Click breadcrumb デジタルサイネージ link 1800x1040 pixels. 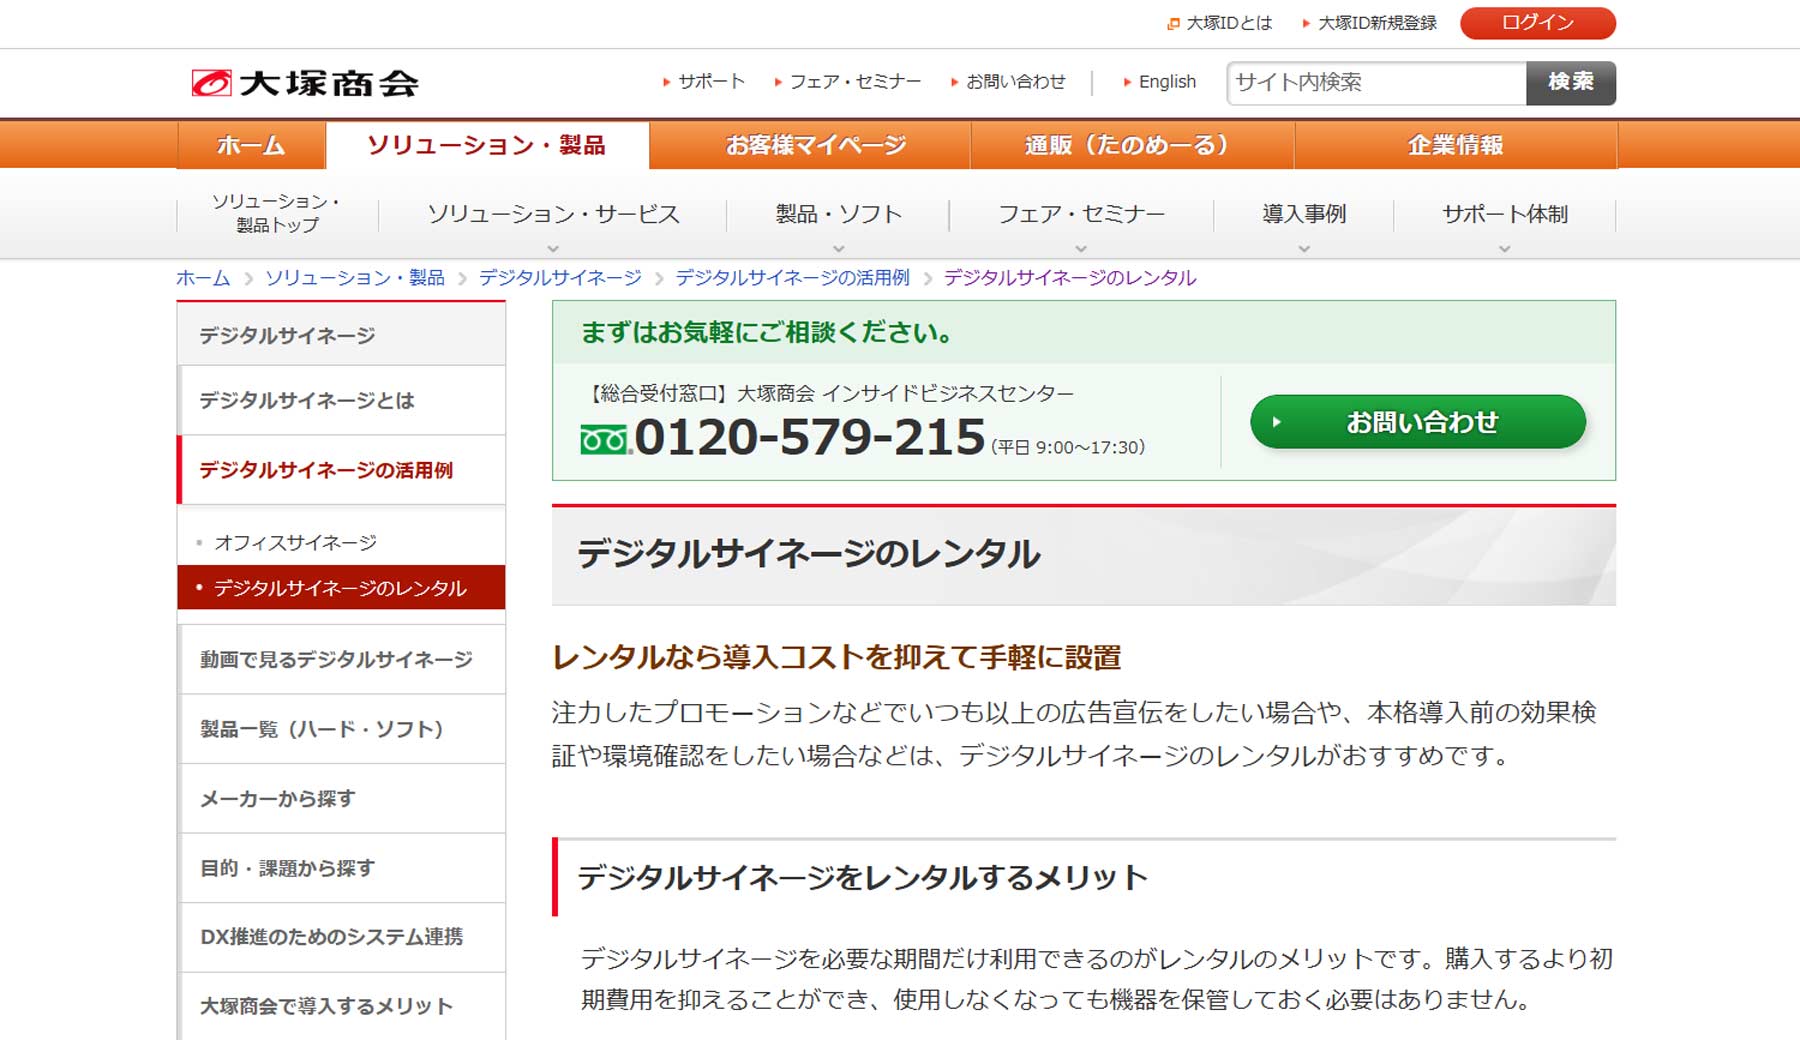click(560, 278)
